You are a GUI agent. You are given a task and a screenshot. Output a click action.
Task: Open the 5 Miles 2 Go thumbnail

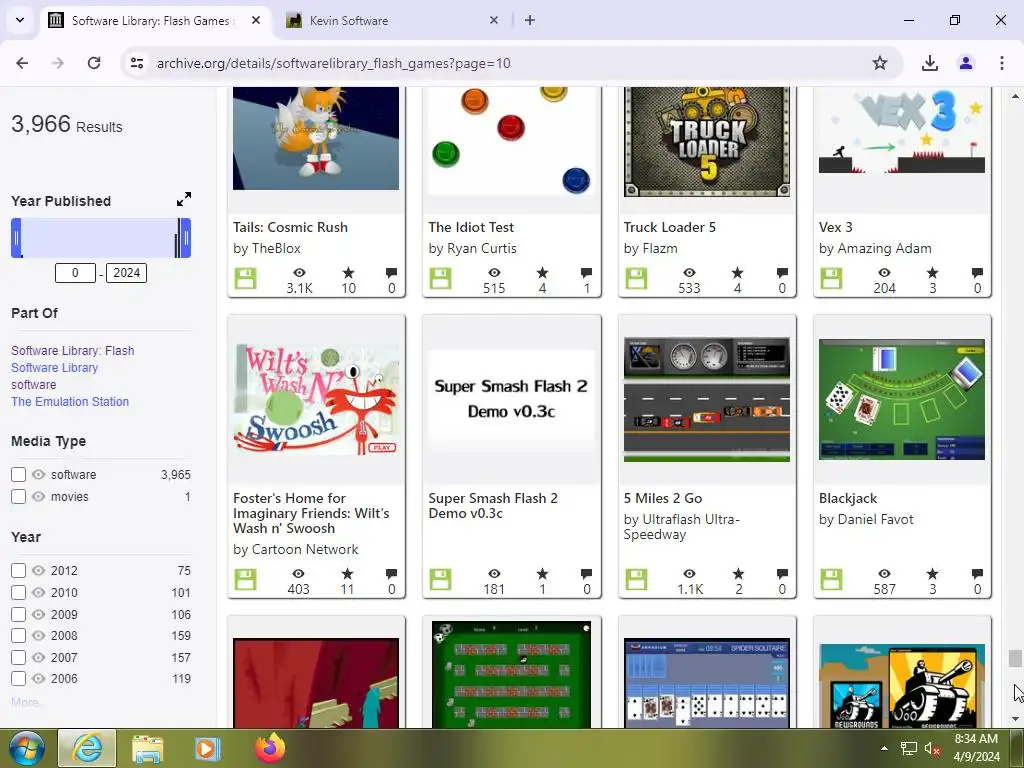[x=707, y=400]
